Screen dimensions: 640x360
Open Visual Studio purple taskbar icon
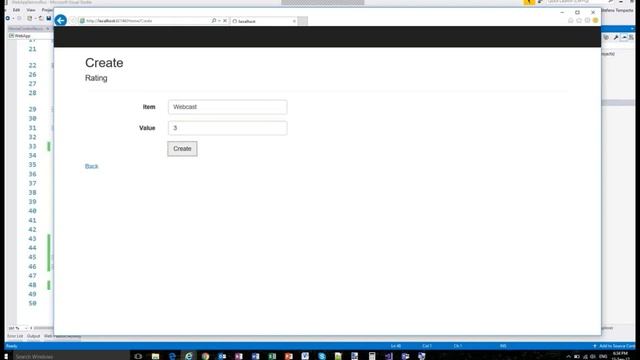[389, 356]
